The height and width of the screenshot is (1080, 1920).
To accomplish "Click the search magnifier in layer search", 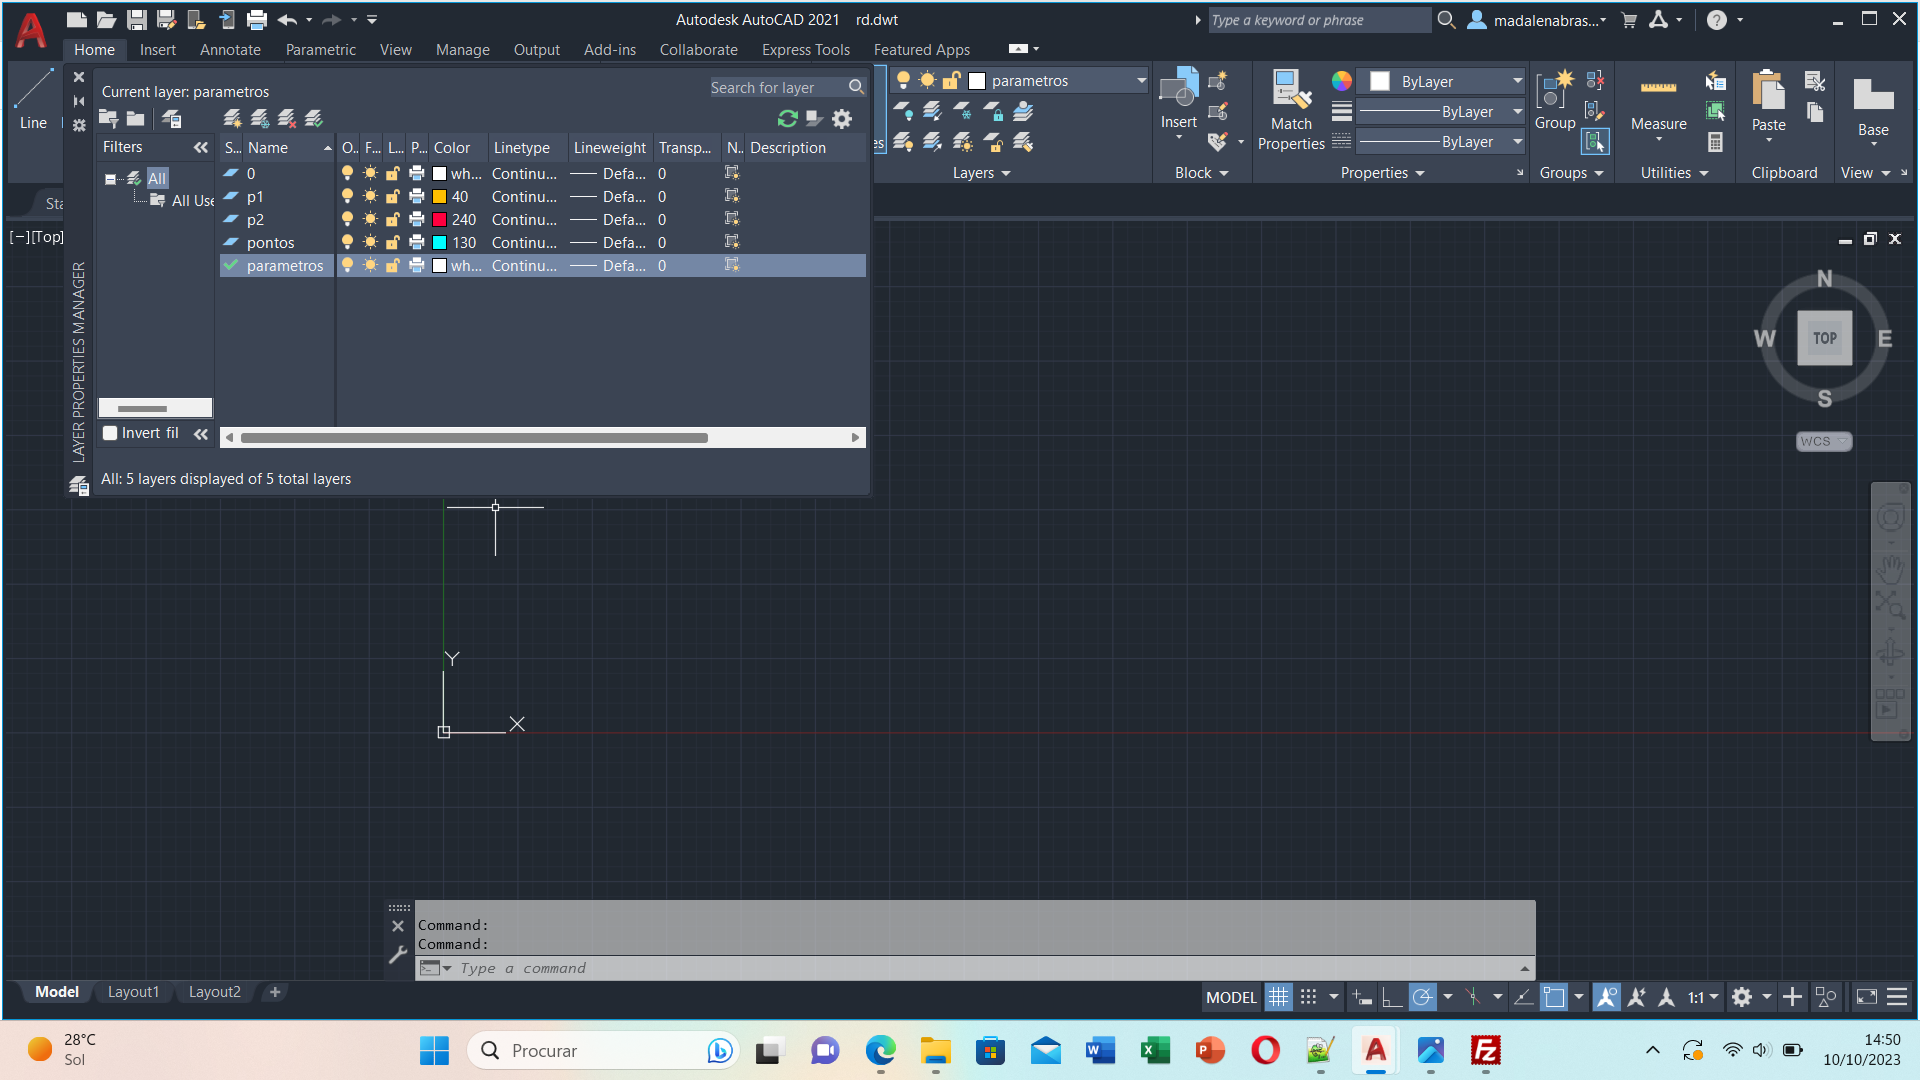I will click(x=856, y=87).
